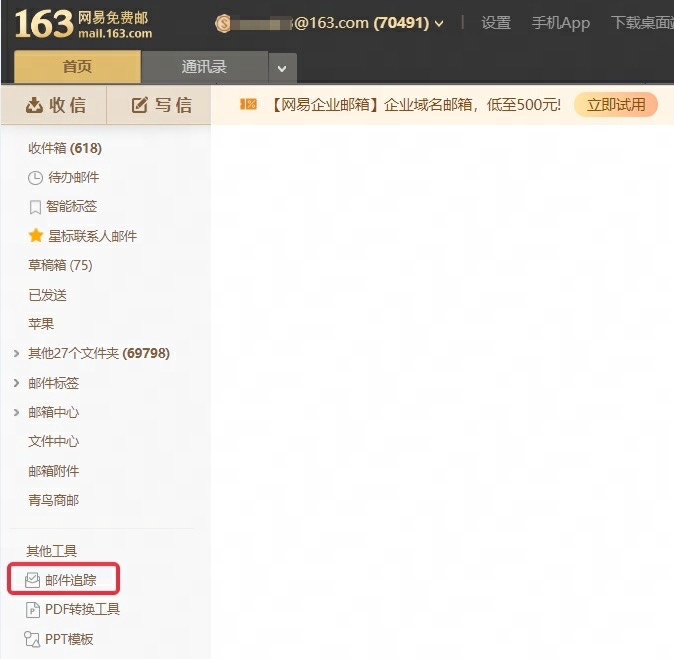Open 邮件追踪 tool
The height and width of the screenshot is (659, 674).
pyautogui.click(x=63, y=579)
